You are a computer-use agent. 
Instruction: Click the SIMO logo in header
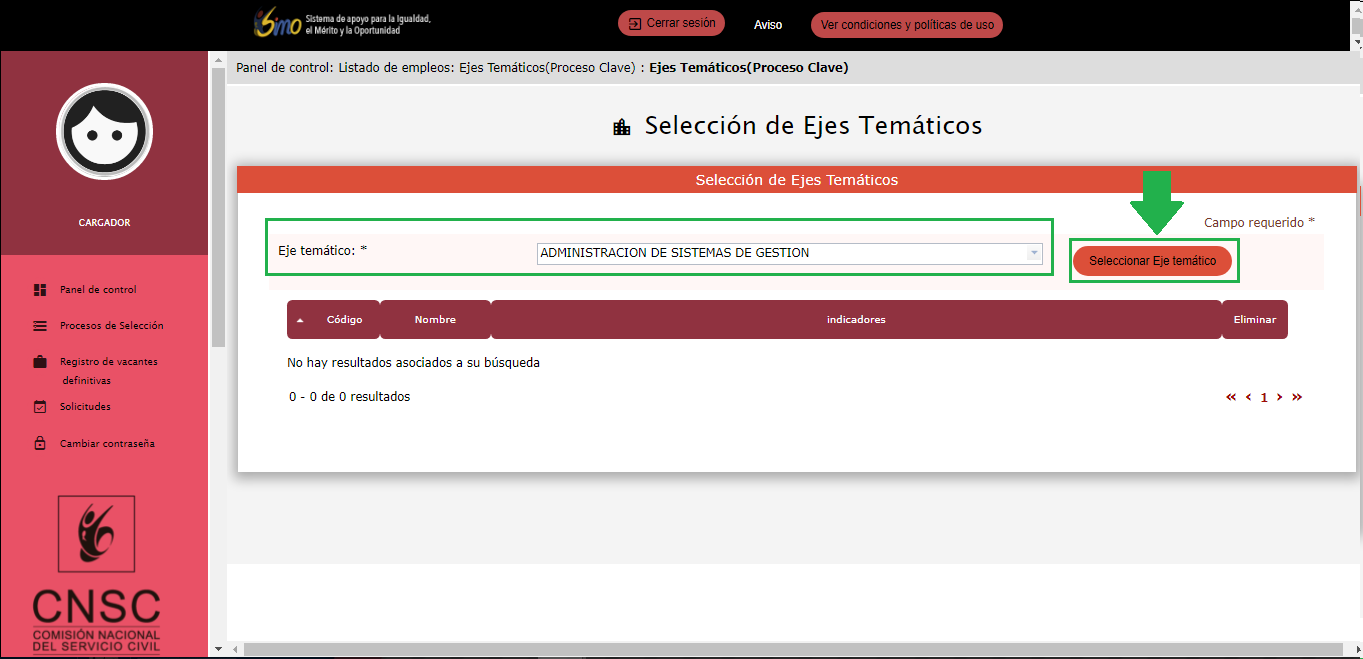click(x=277, y=24)
